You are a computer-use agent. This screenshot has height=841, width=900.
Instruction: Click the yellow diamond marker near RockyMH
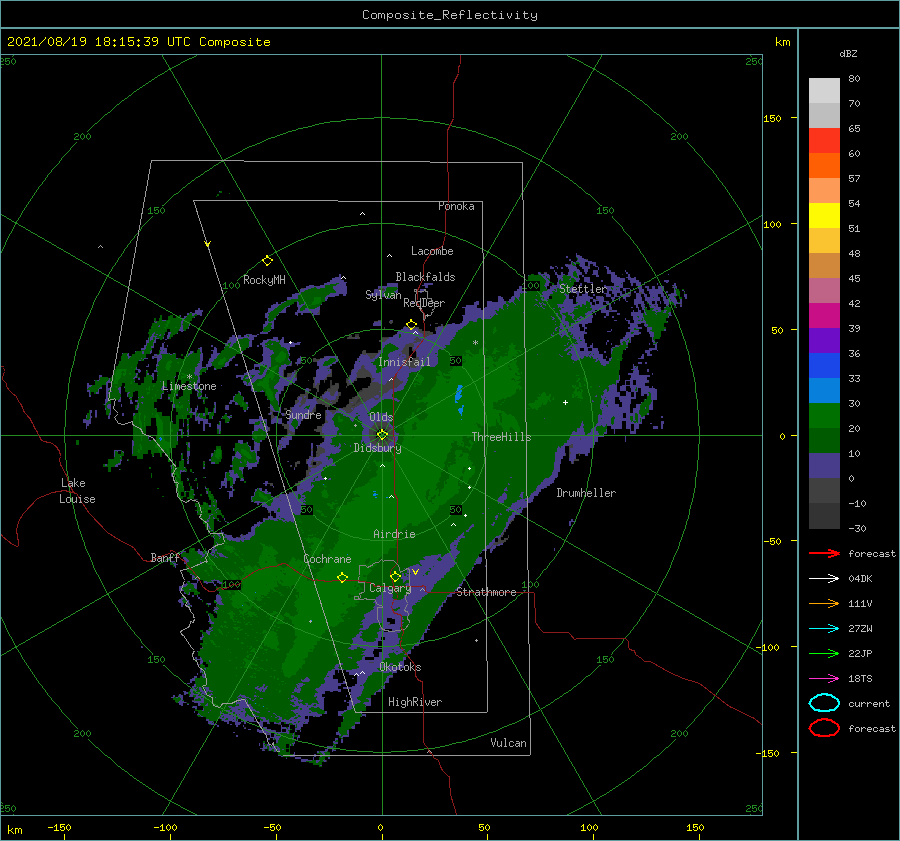pos(267,261)
